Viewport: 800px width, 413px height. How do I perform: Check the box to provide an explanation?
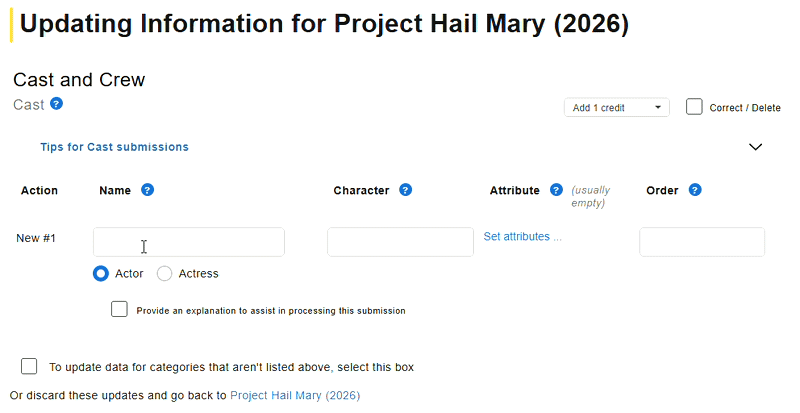point(120,310)
